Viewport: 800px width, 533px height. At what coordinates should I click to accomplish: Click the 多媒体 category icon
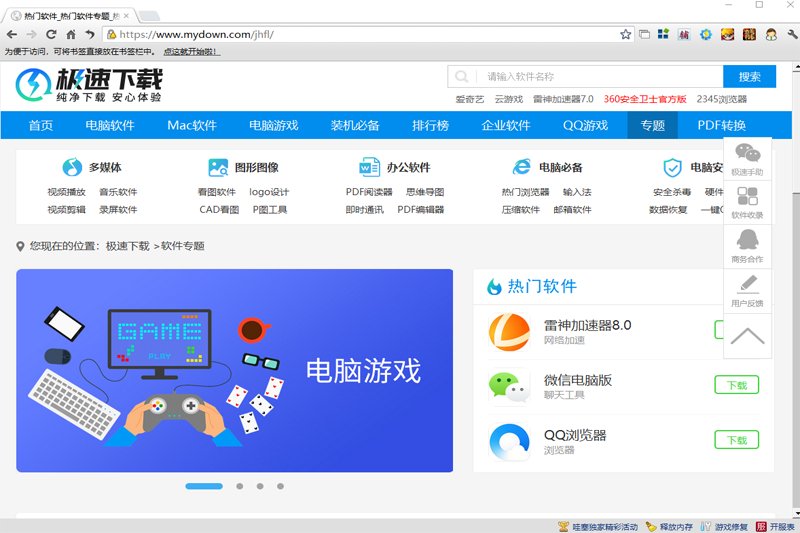click(x=72, y=167)
